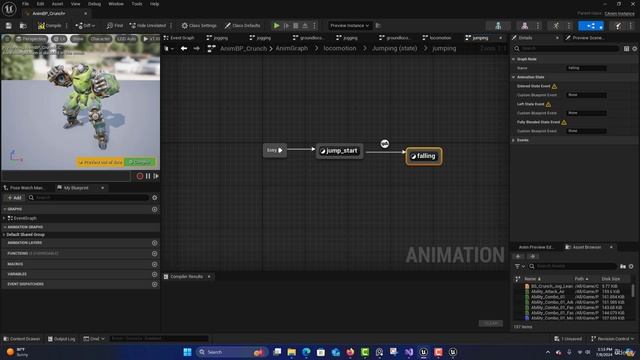Compile the animation blueprint
This screenshot has height=360, width=640.
coord(49,26)
